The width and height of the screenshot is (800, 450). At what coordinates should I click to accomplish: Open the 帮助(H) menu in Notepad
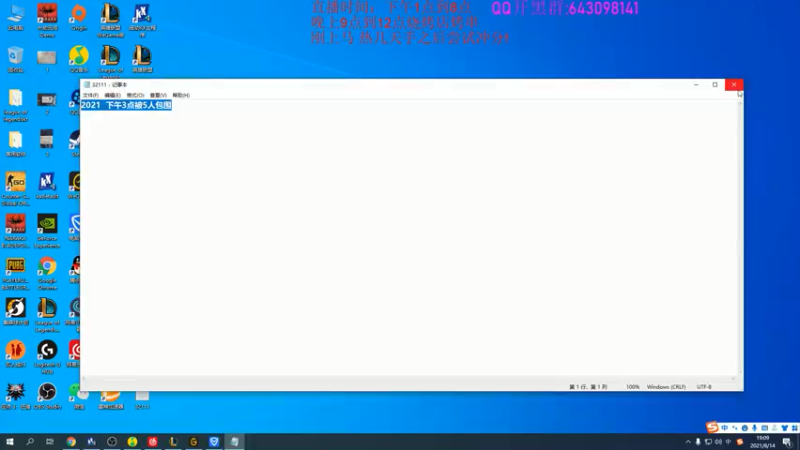181,95
